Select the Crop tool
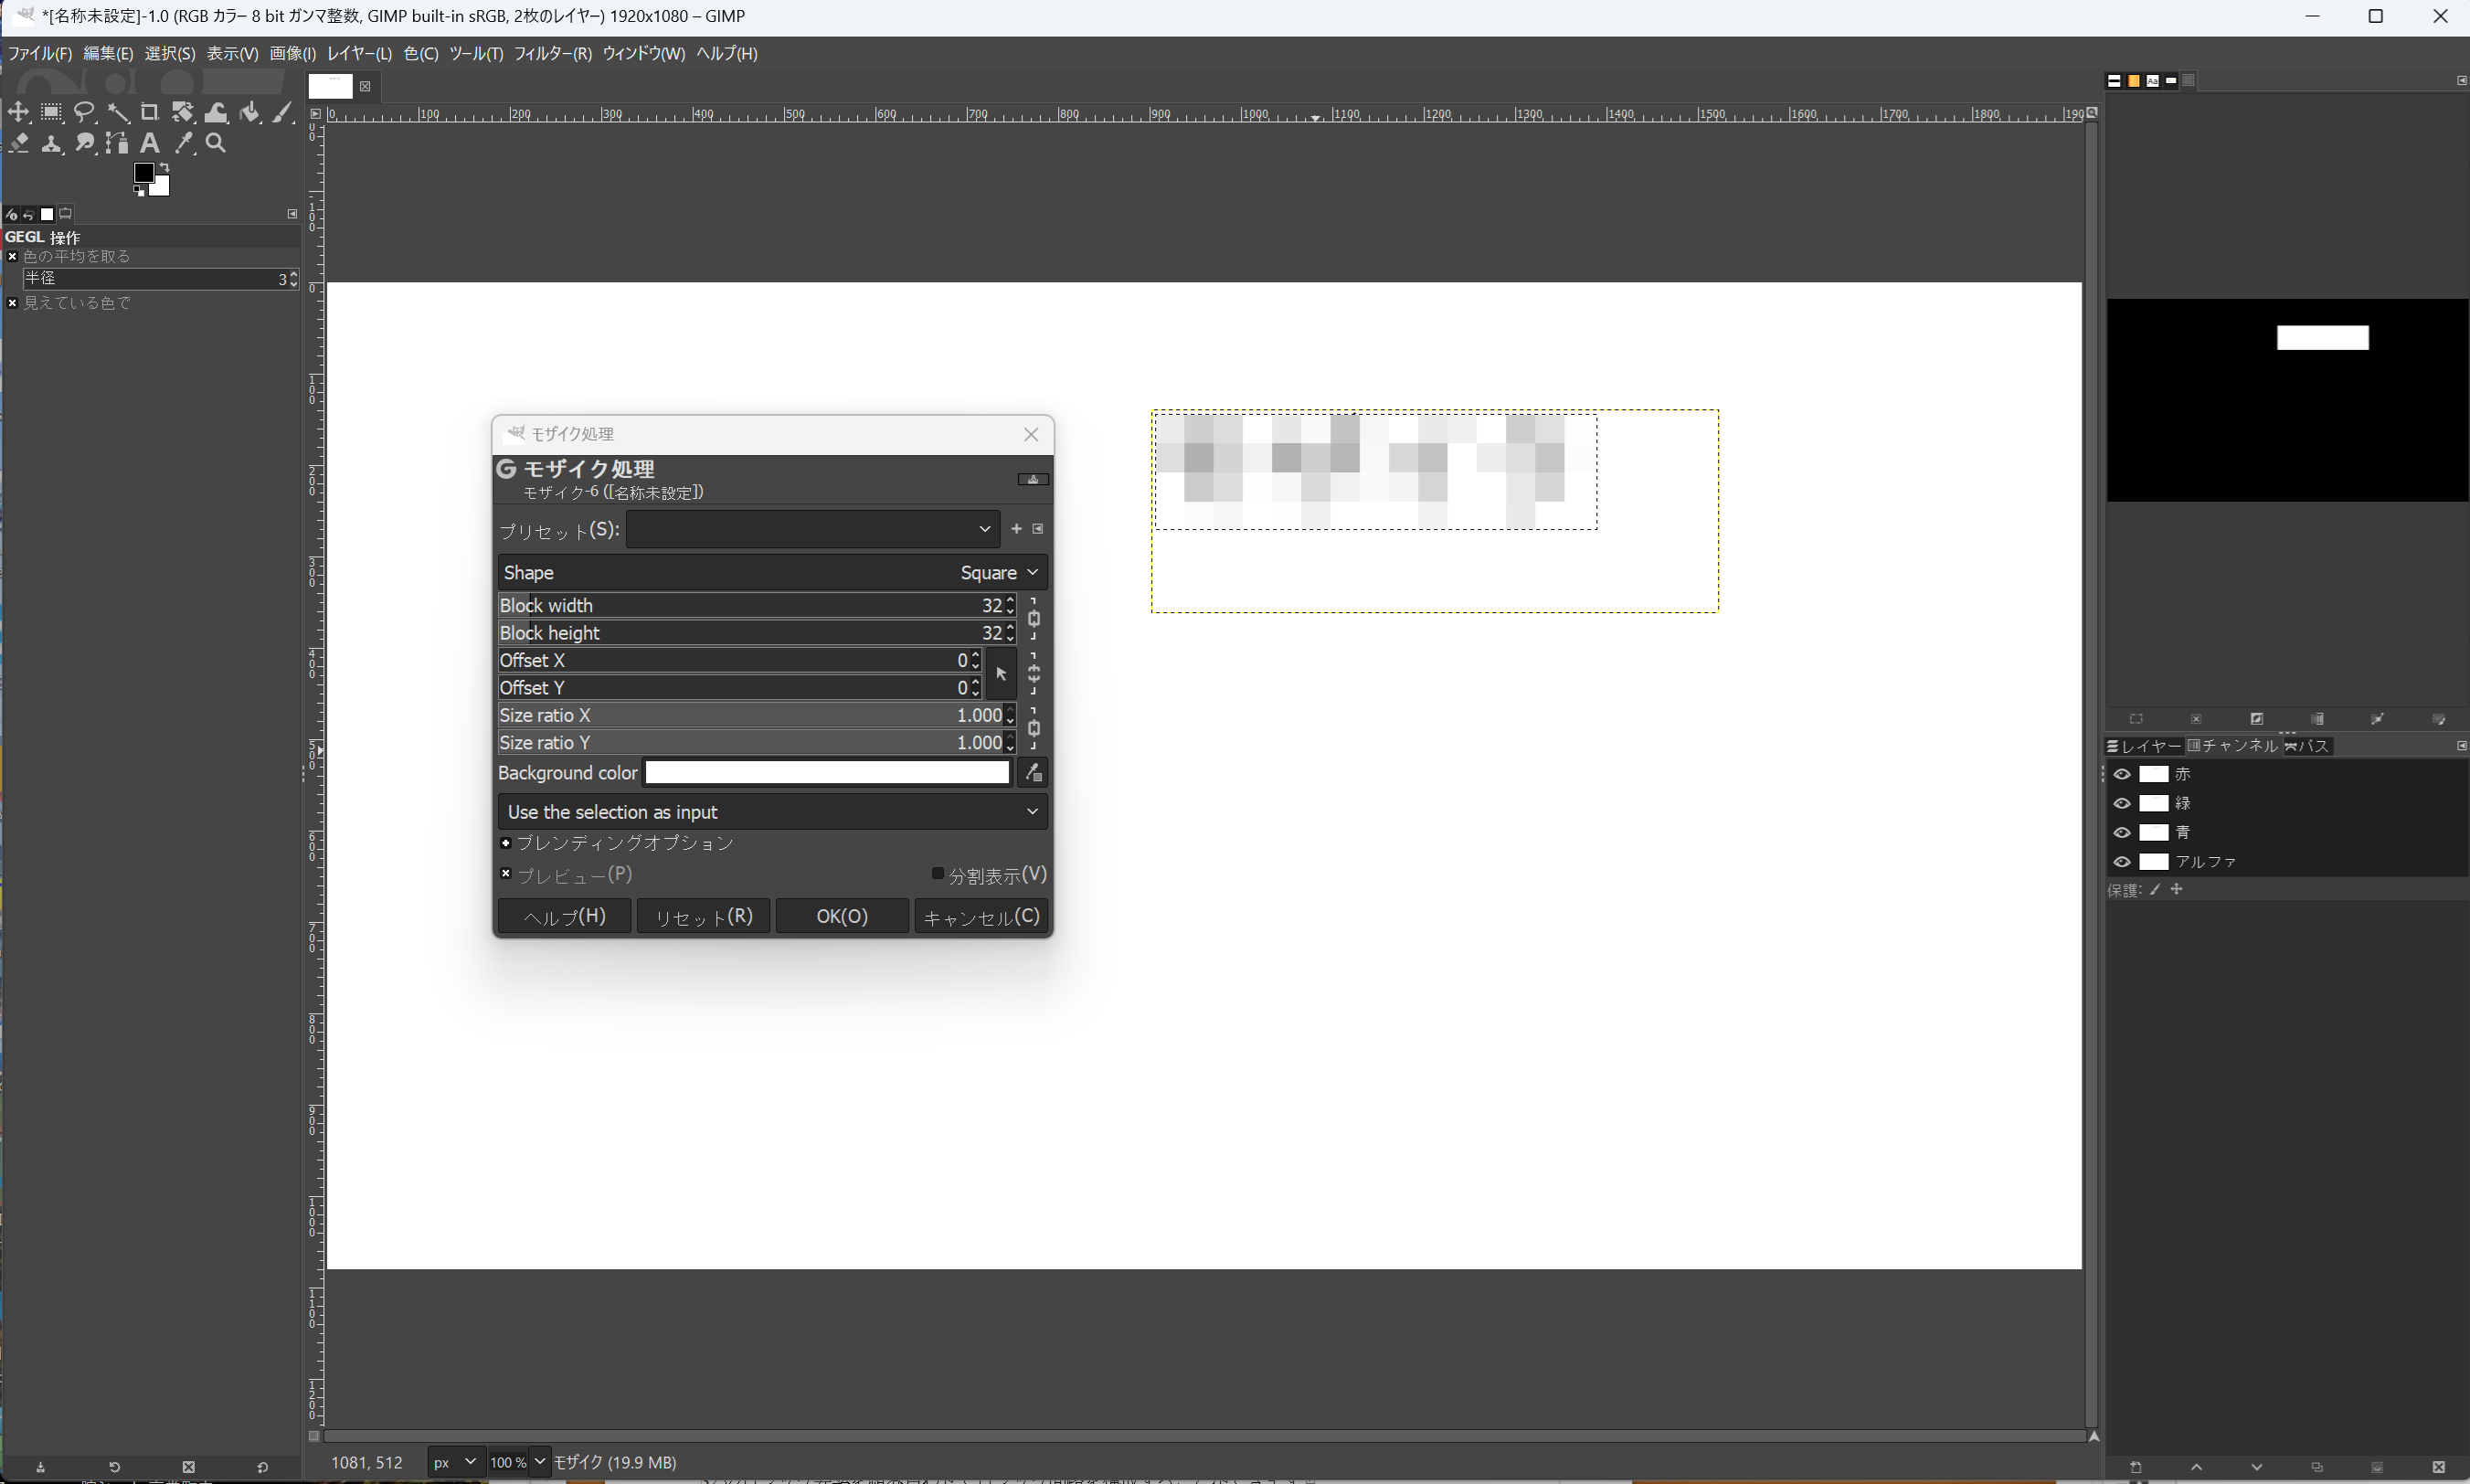 point(150,112)
